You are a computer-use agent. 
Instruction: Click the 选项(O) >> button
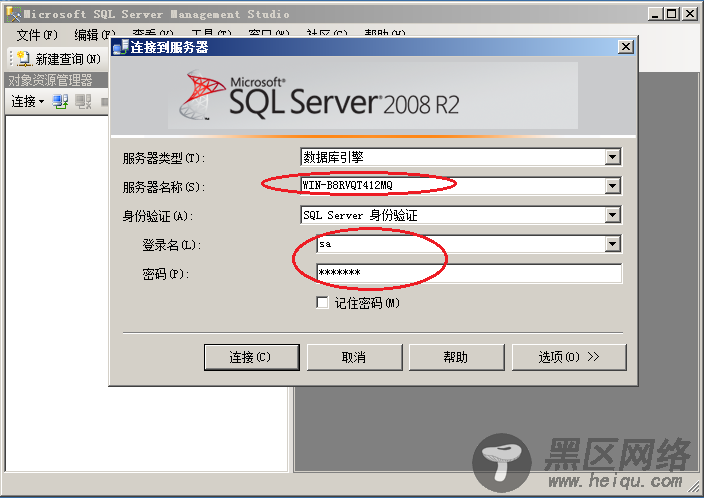click(x=569, y=357)
